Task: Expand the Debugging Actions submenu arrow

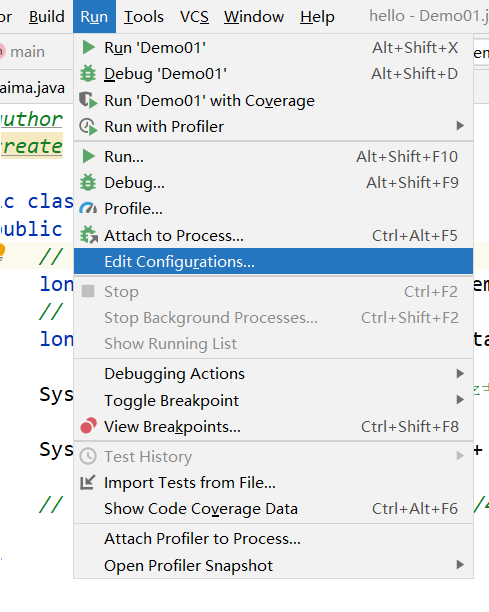Action: 460,374
